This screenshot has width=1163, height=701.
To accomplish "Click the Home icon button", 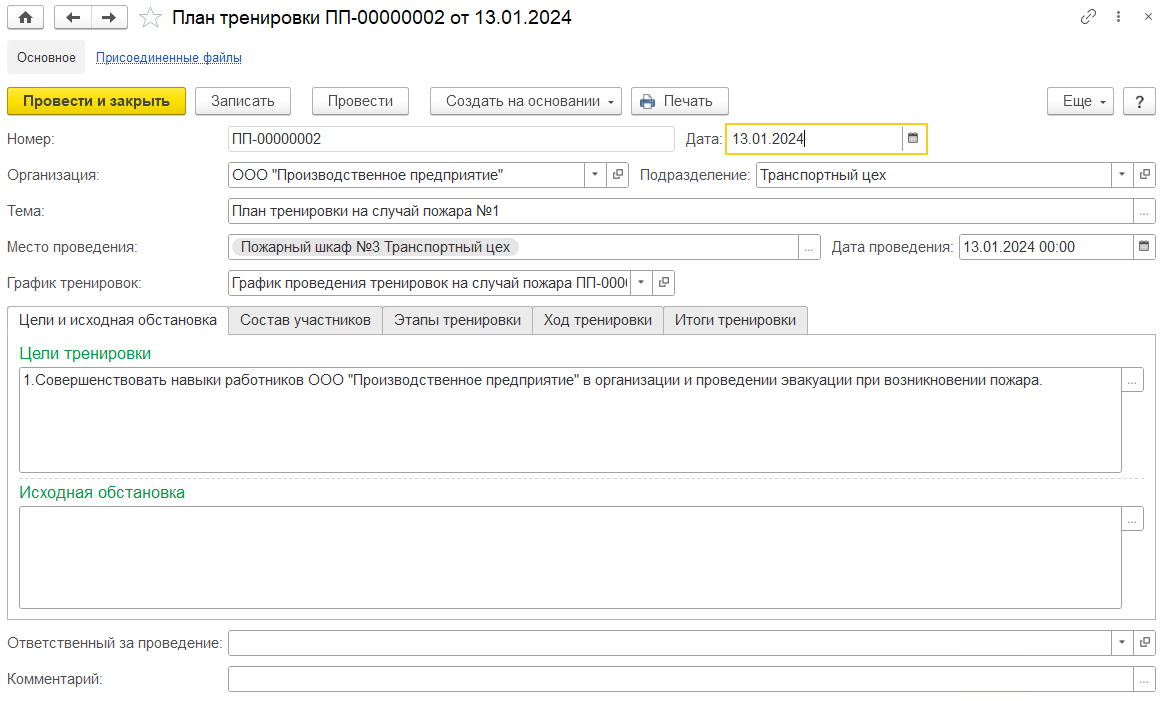I will point(25,18).
